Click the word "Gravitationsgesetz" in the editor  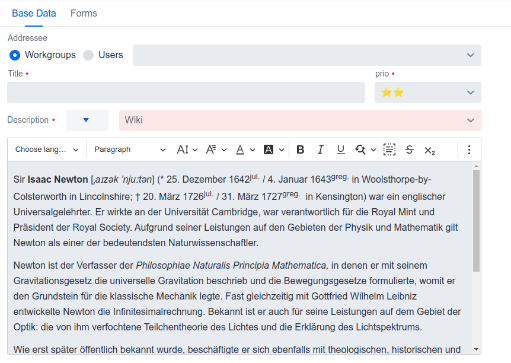pyautogui.click(x=53, y=281)
